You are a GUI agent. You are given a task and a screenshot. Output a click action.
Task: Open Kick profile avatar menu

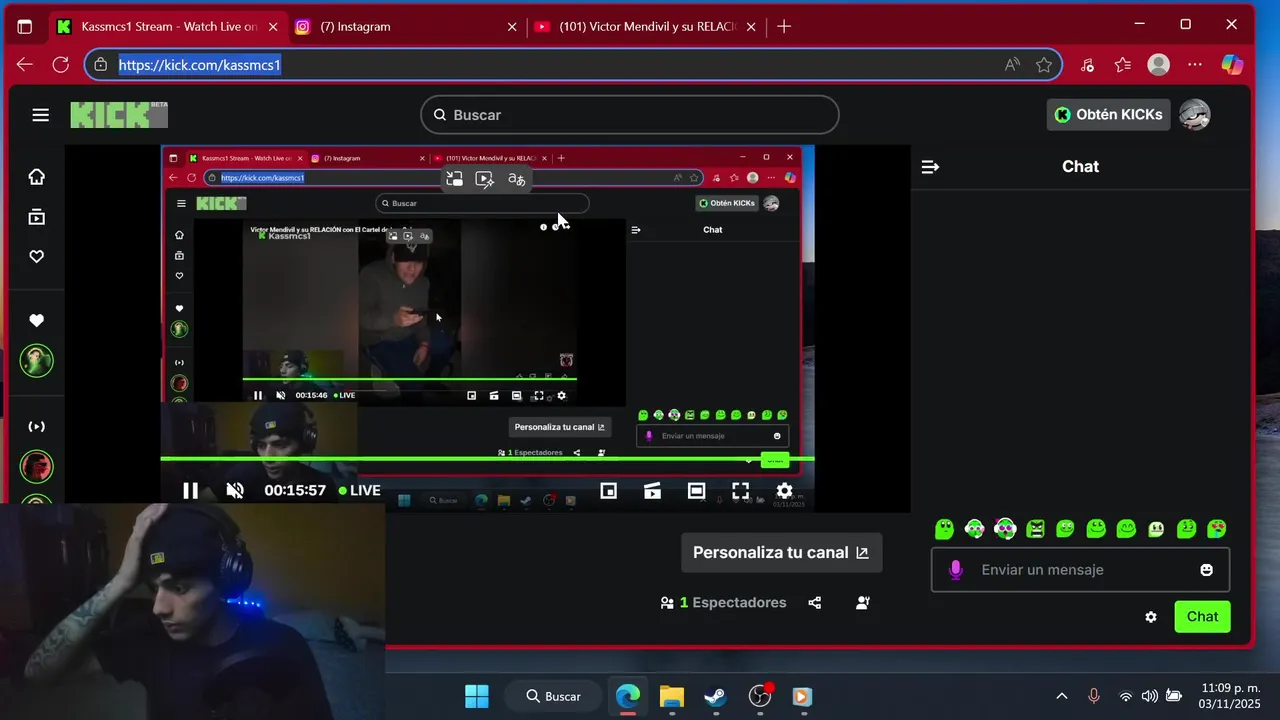(1195, 115)
